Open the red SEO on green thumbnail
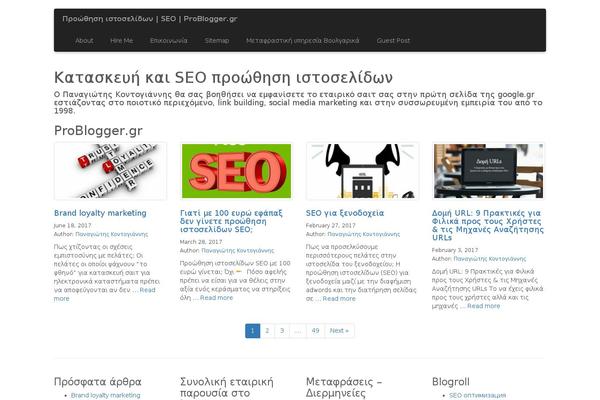 tap(236, 171)
